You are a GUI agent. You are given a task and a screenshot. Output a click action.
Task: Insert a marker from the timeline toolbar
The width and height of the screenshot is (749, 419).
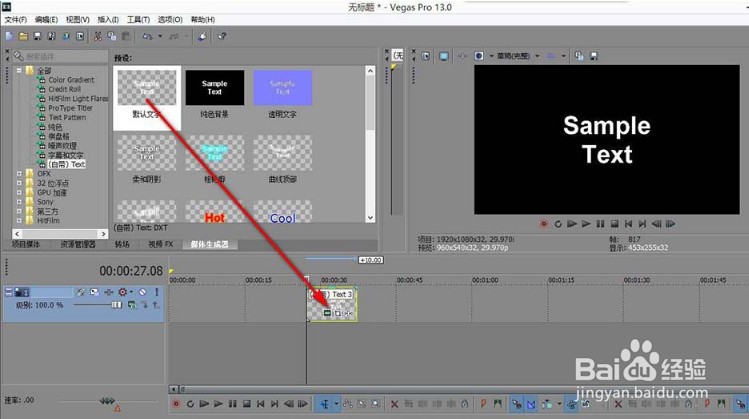pyautogui.click(x=483, y=404)
